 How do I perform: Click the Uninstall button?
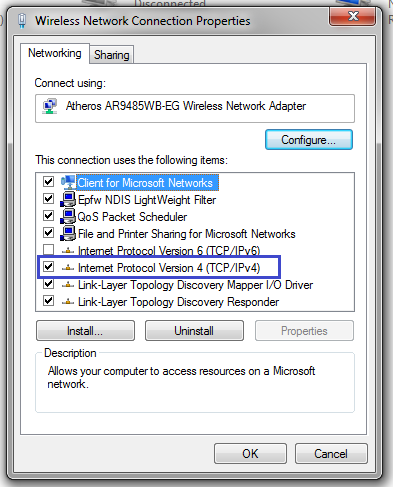[194, 331]
